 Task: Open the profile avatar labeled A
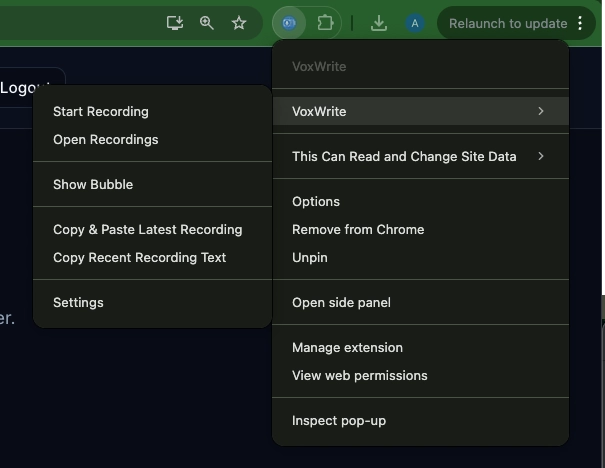[415, 23]
